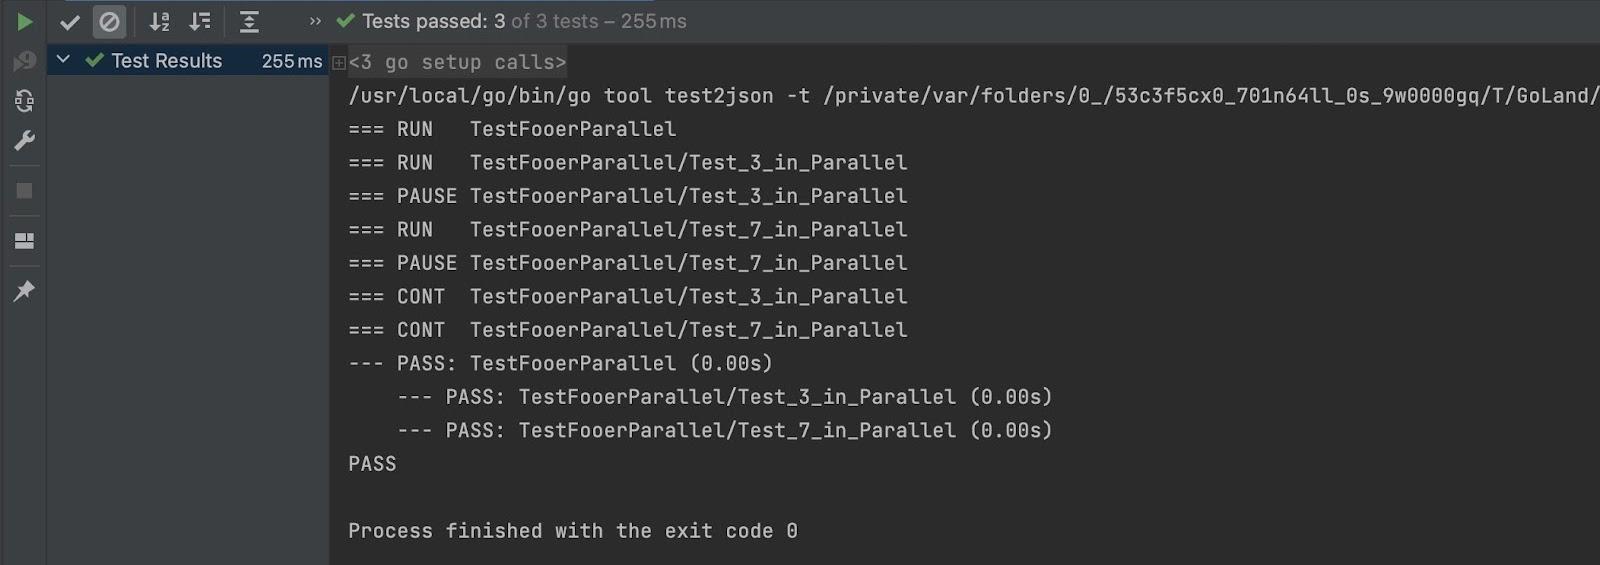The image size is (1600, 565).
Task: Click the '<3 go setup calls>' folded text
Action: point(457,62)
